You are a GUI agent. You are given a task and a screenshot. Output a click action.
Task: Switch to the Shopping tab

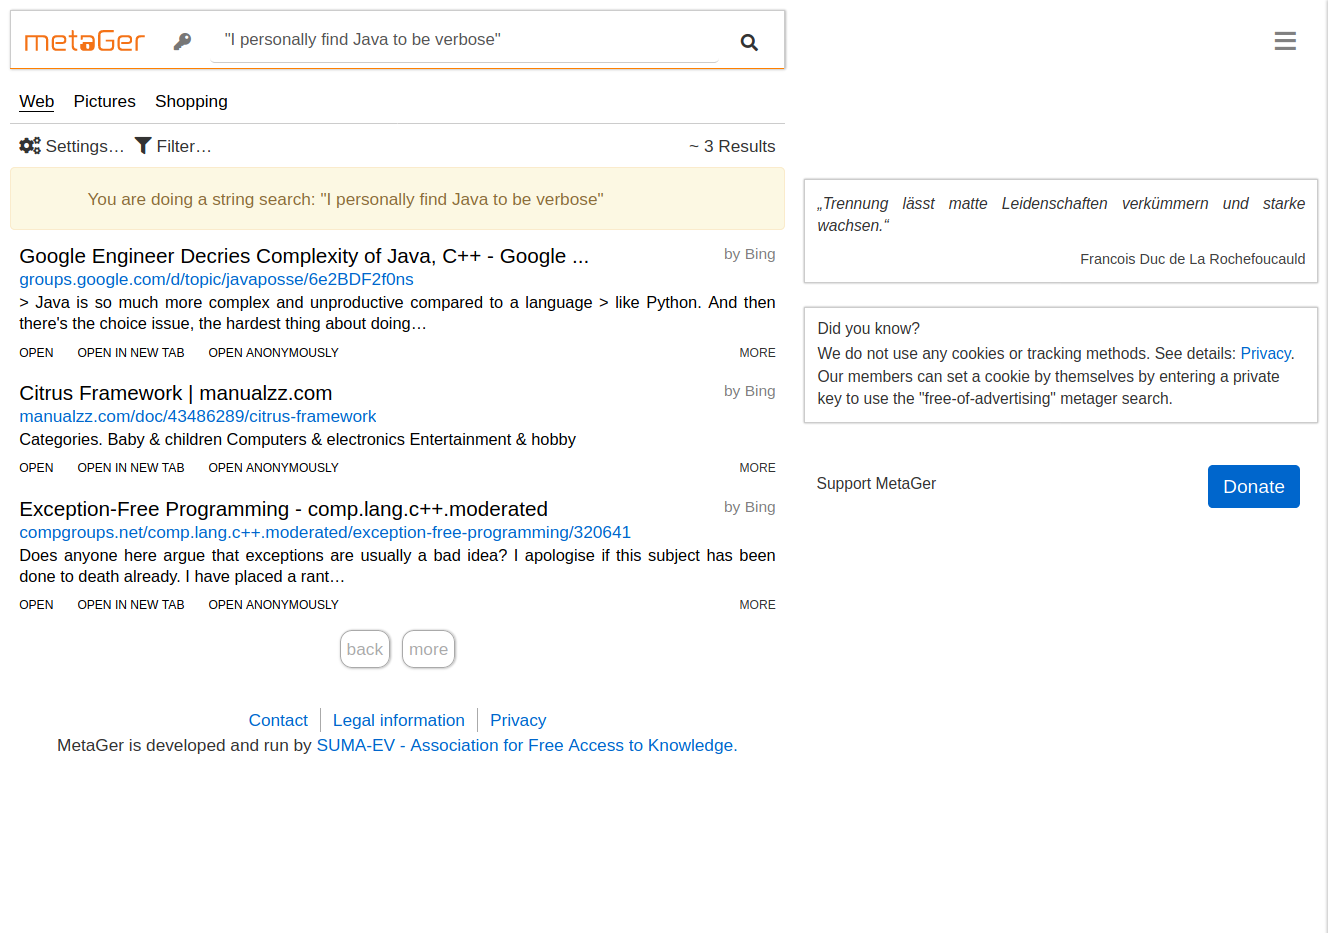(x=191, y=101)
